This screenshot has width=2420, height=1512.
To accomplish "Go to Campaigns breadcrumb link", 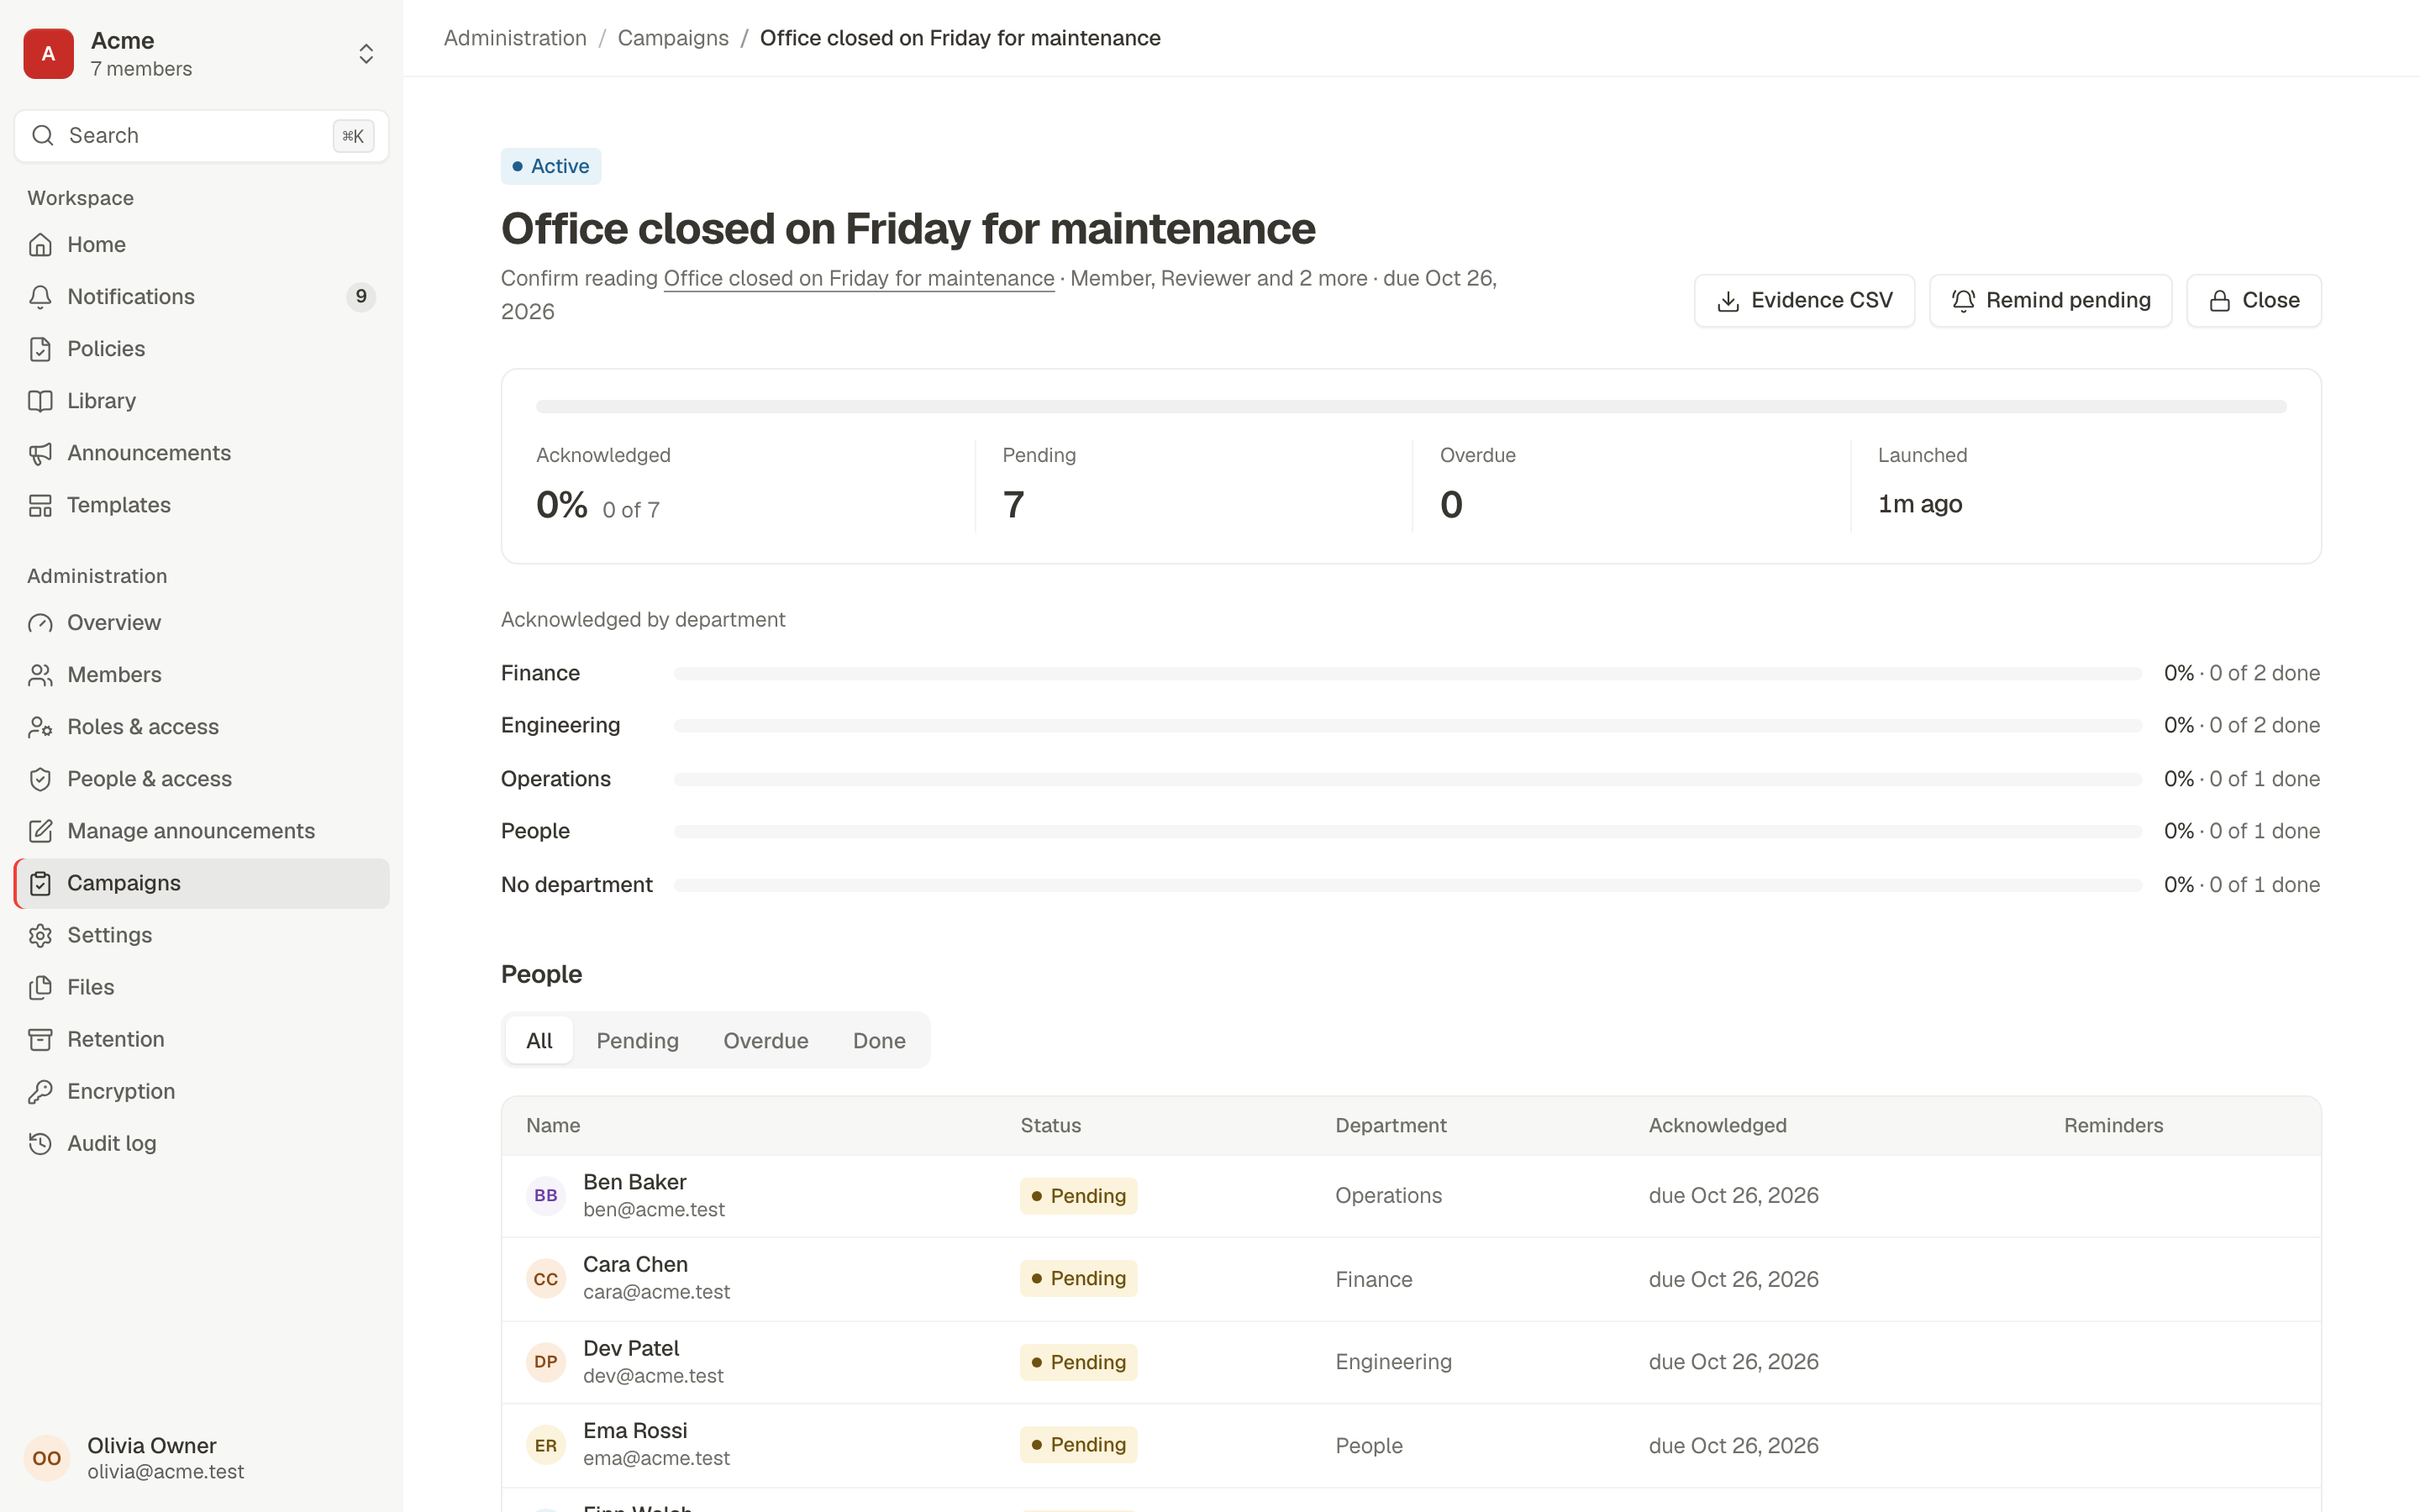I will [x=673, y=38].
